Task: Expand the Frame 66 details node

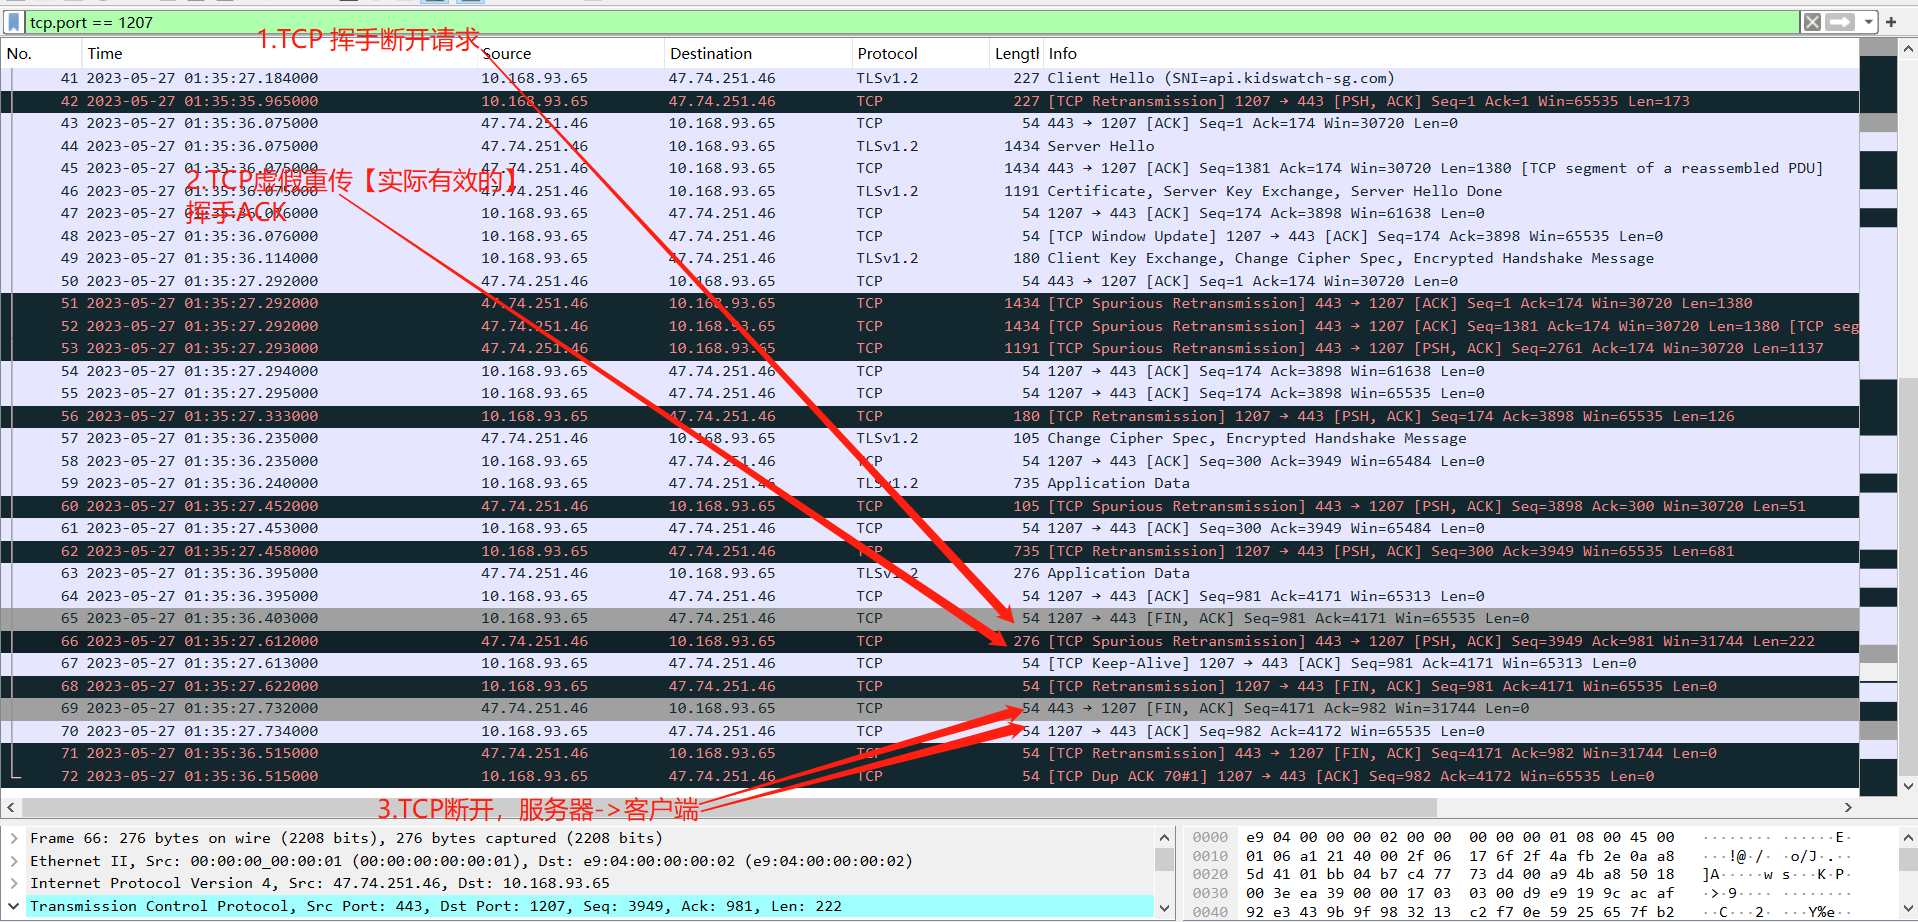Action: (x=14, y=838)
